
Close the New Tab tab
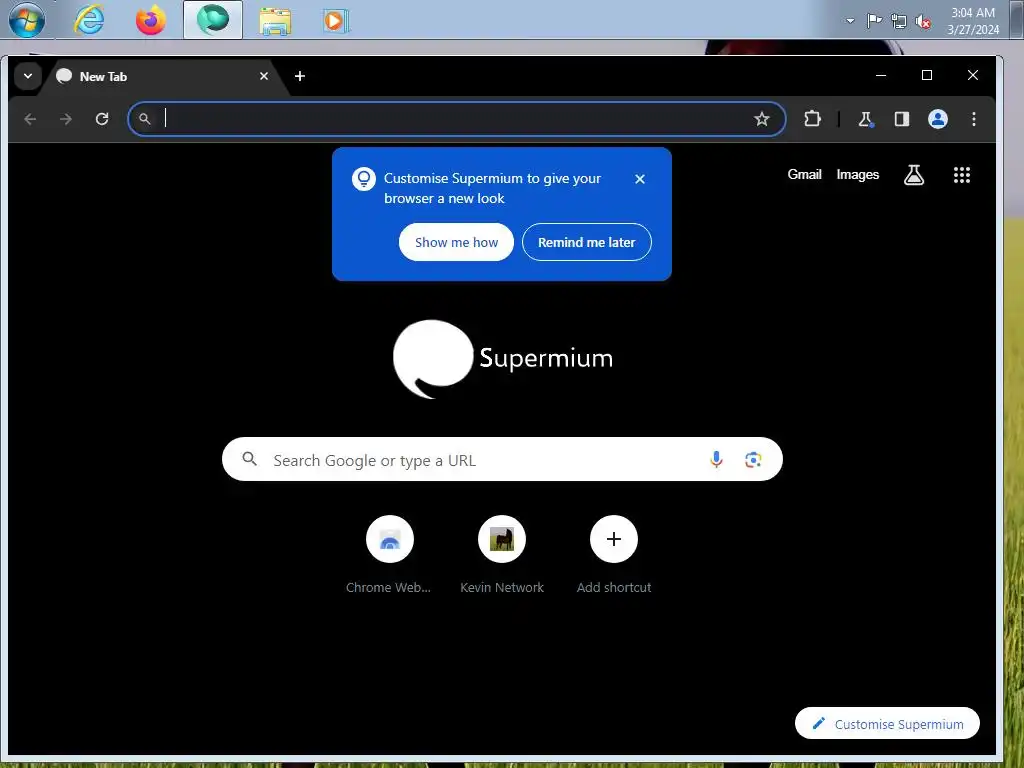point(264,76)
